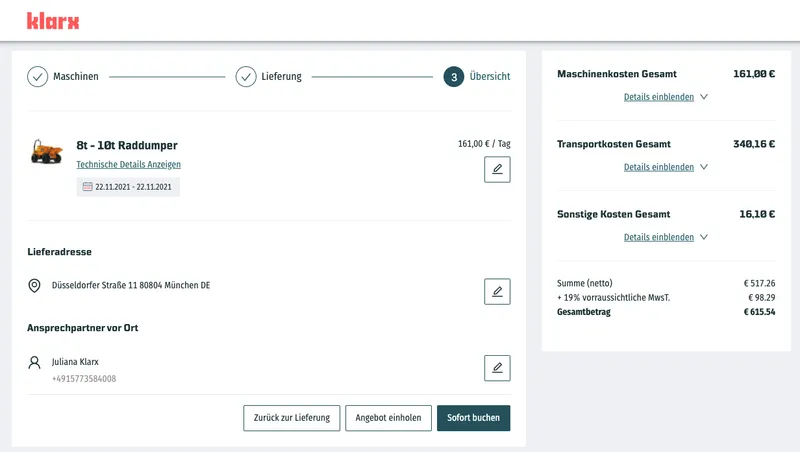Click the MwSt. € 98.29 value
The image size is (800, 452).
(762, 297)
